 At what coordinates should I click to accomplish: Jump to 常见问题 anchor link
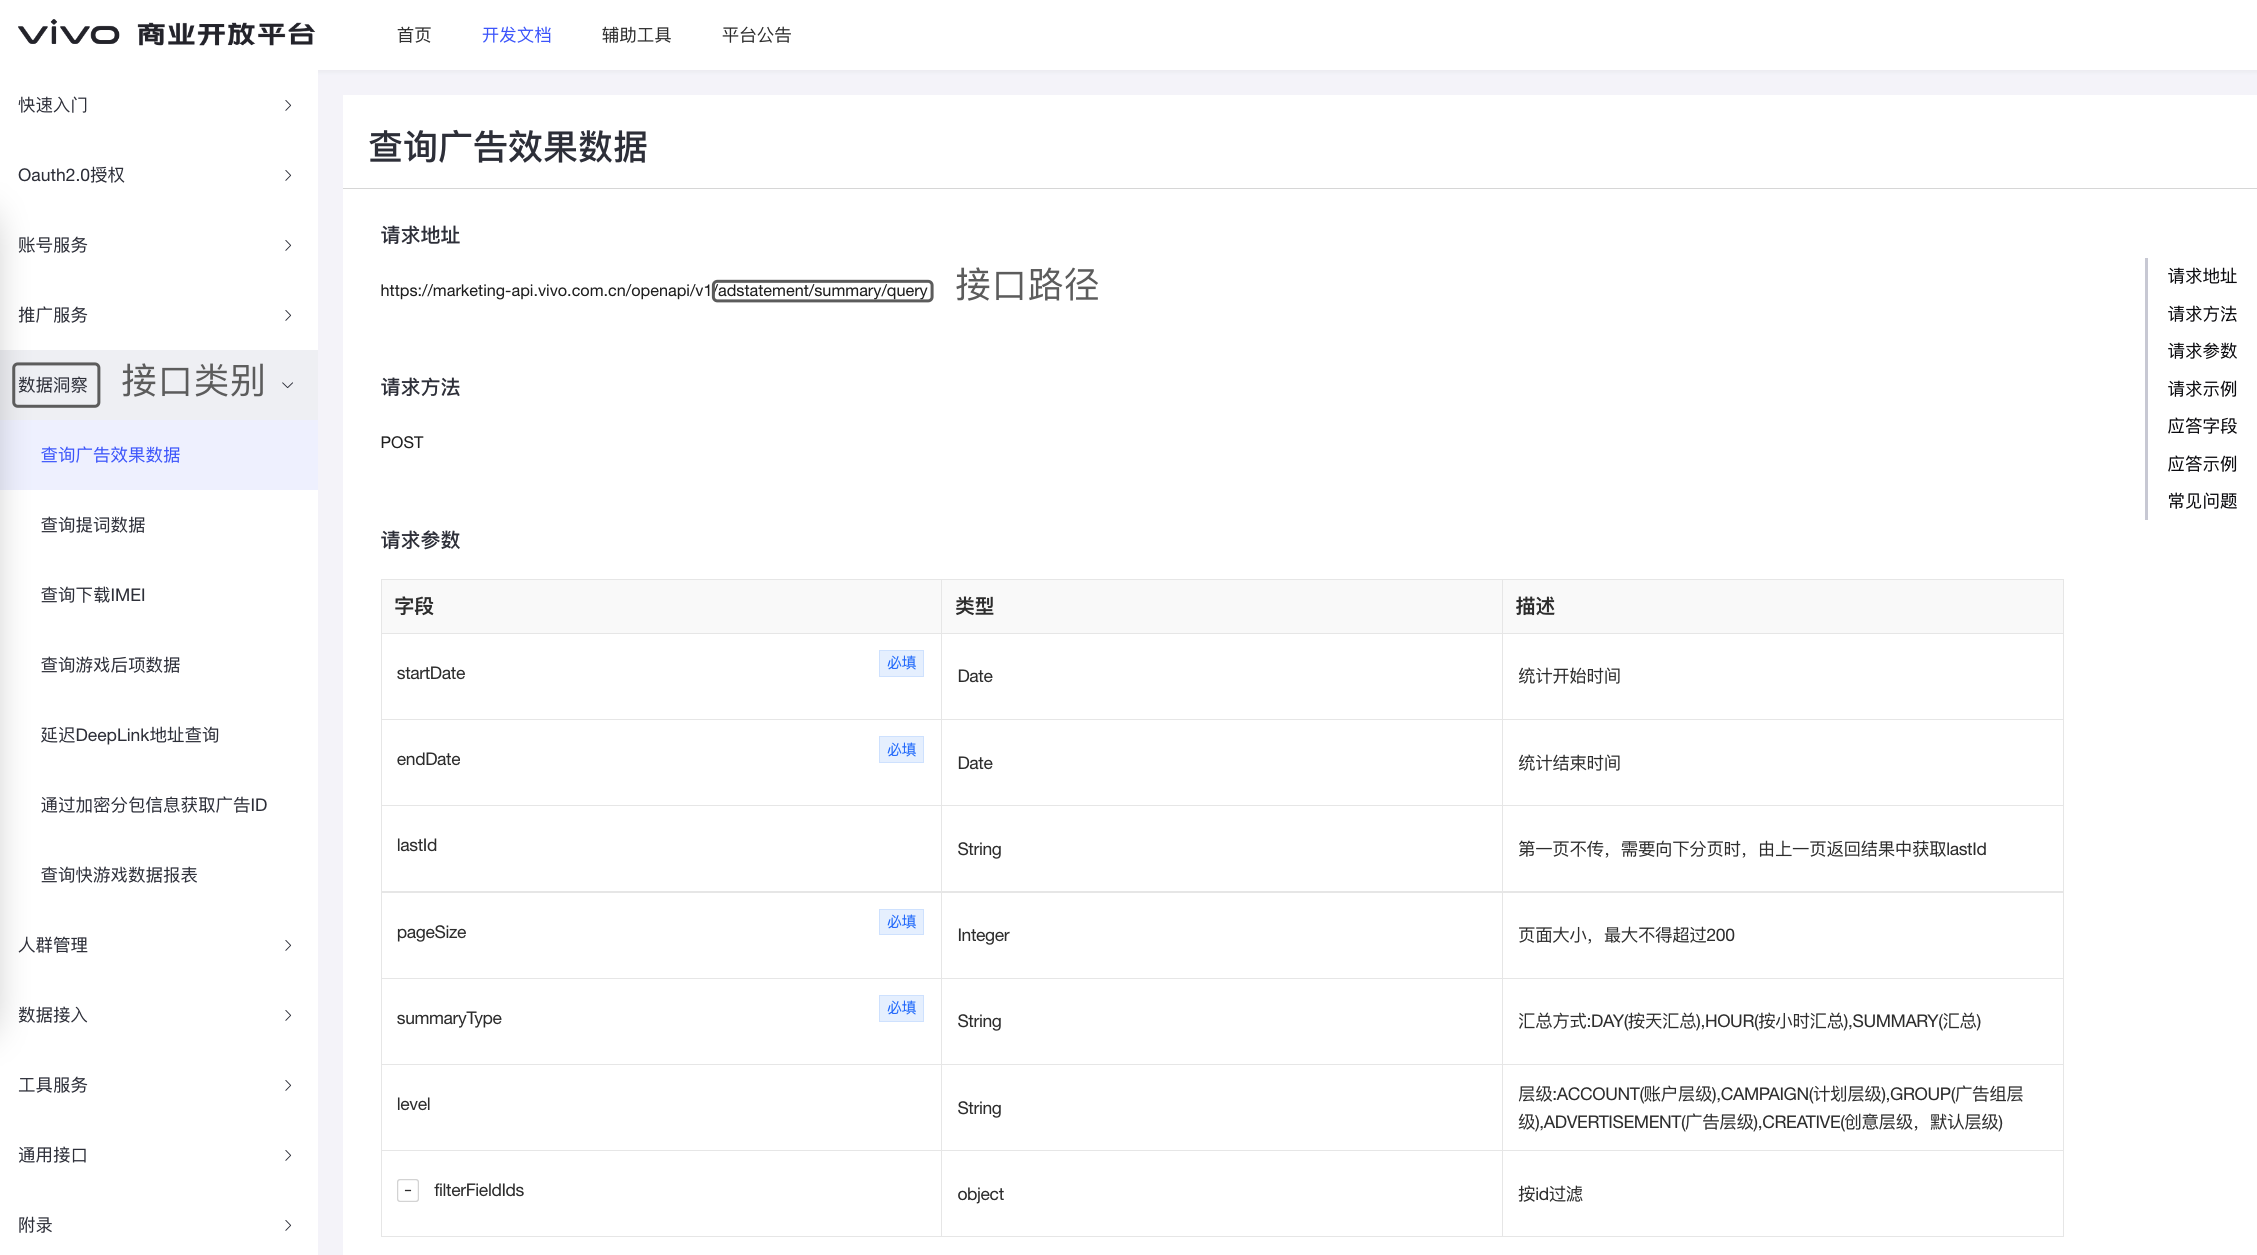click(x=2201, y=501)
